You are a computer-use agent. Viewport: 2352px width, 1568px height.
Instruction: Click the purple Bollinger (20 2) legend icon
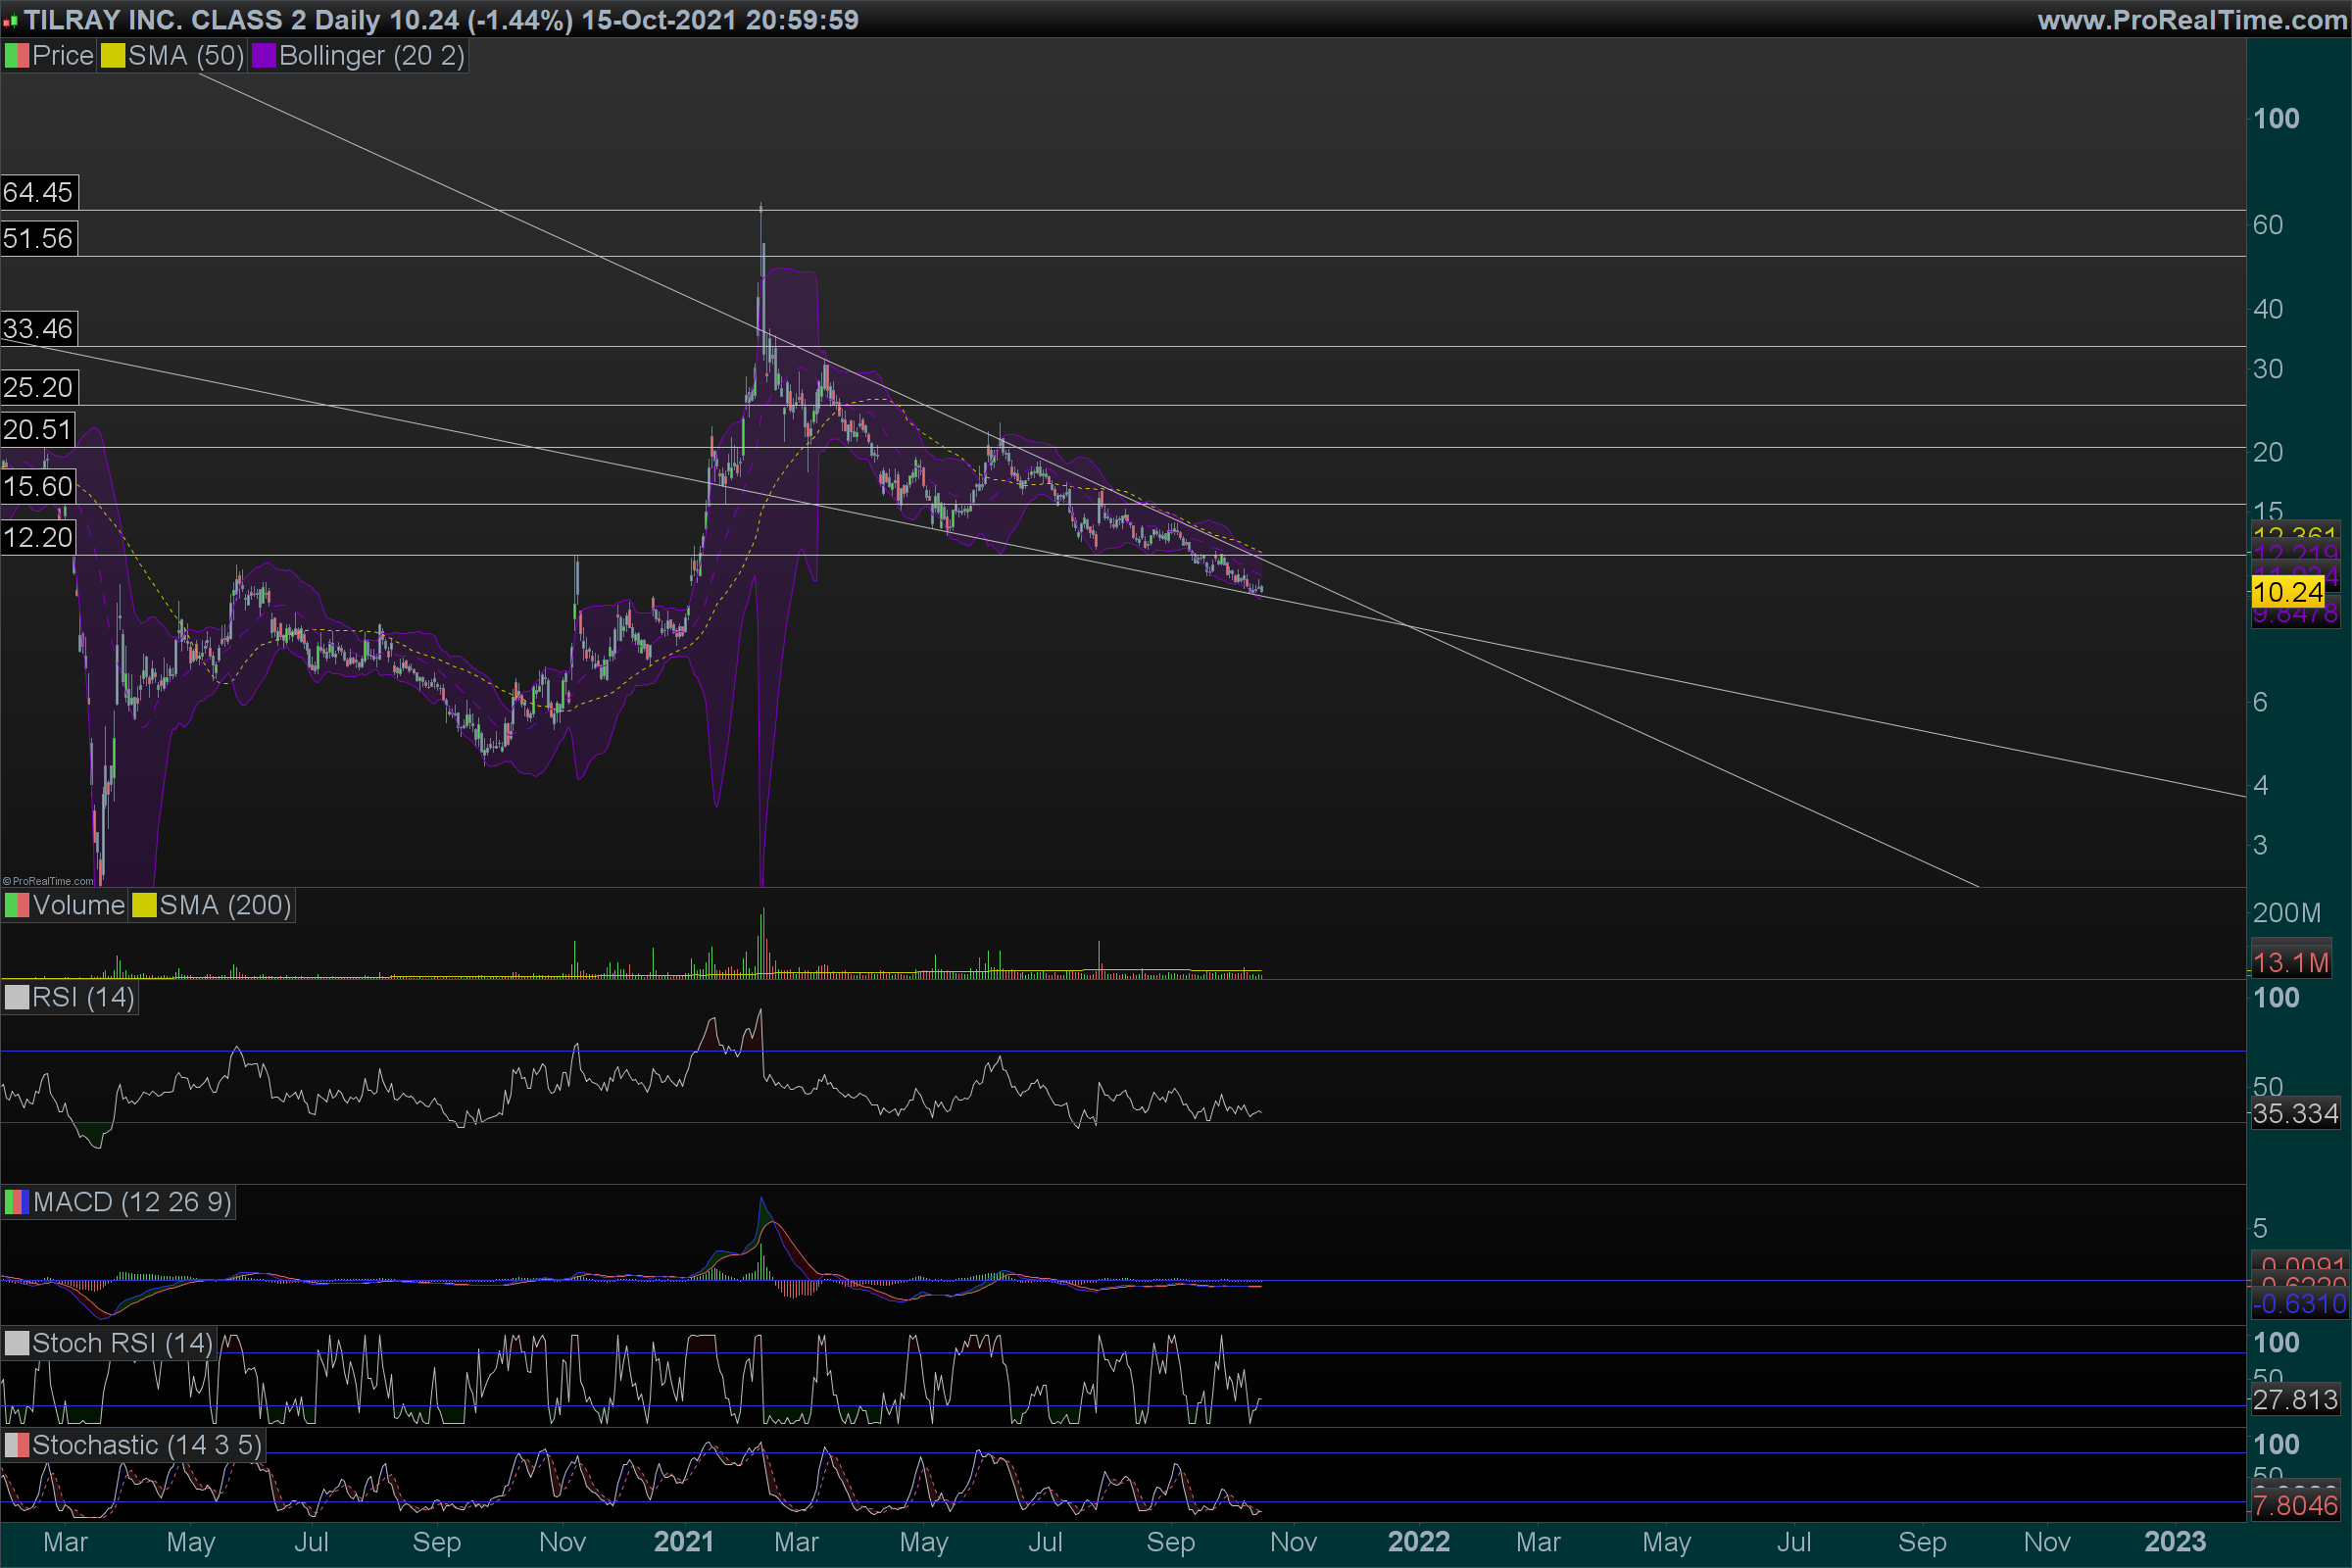263,56
